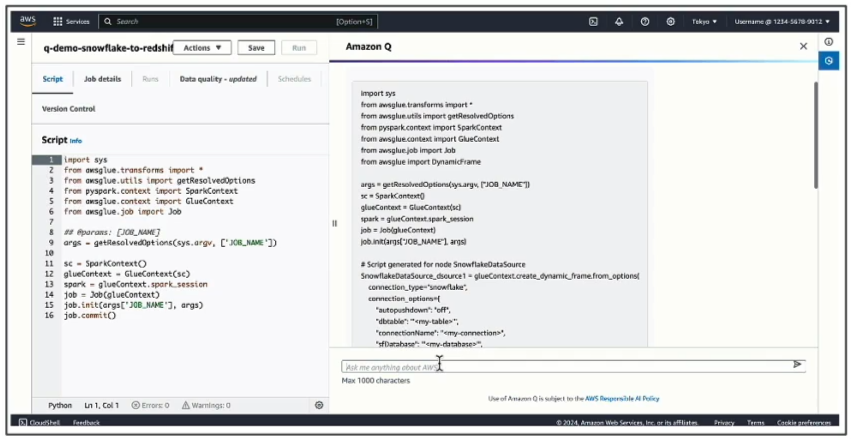
Task: Open the Privacy footer link
Action: point(724,423)
